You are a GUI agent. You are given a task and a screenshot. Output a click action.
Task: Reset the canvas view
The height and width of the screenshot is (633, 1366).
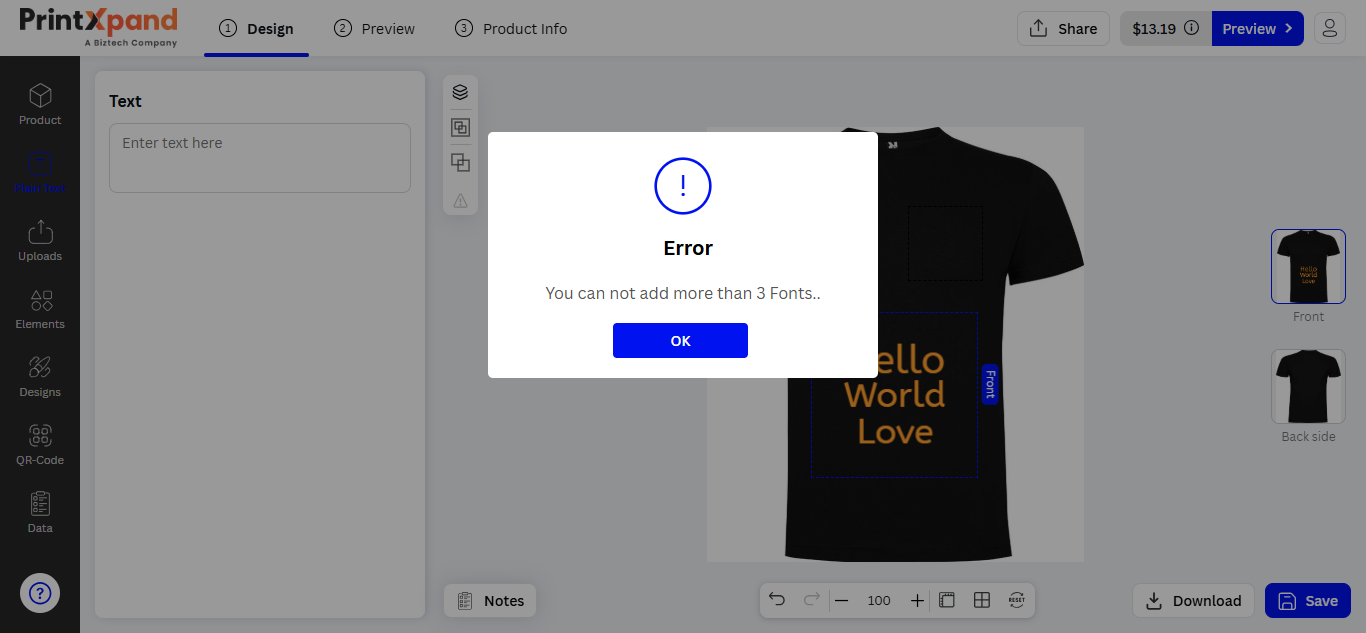tap(1017, 600)
